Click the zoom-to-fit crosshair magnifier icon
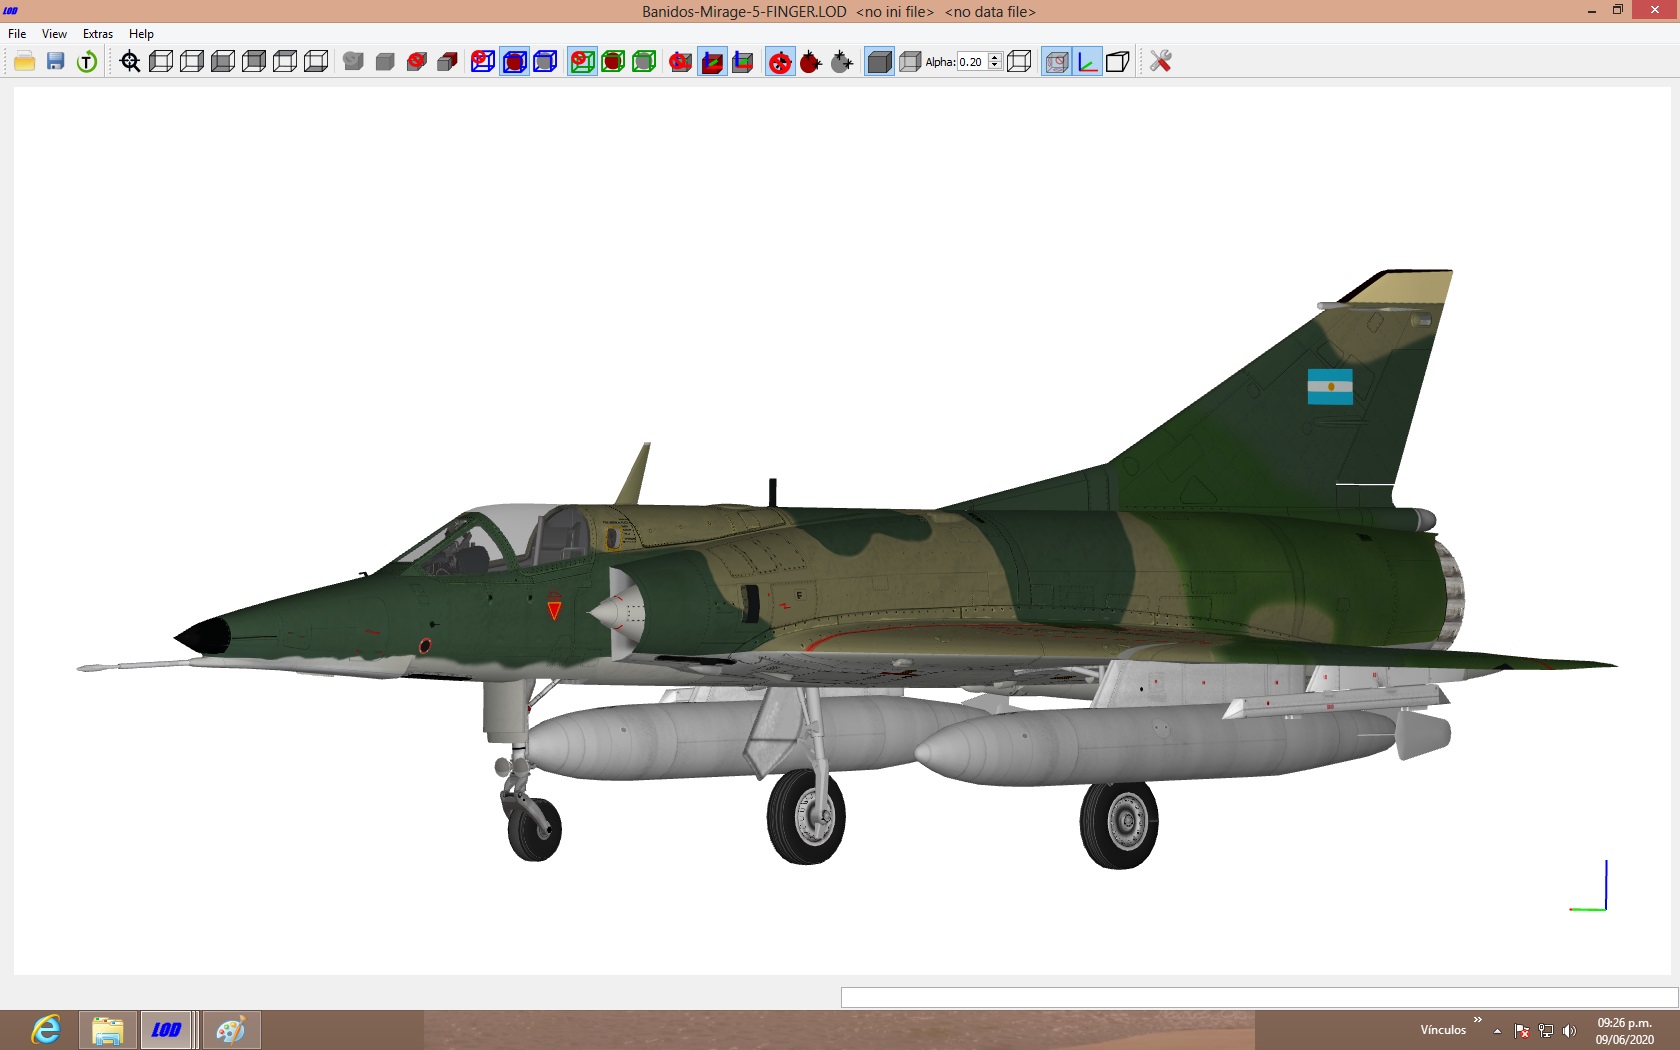Image resolution: width=1680 pixels, height=1050 pixels. pyautogui.click(x=130, y=61)
